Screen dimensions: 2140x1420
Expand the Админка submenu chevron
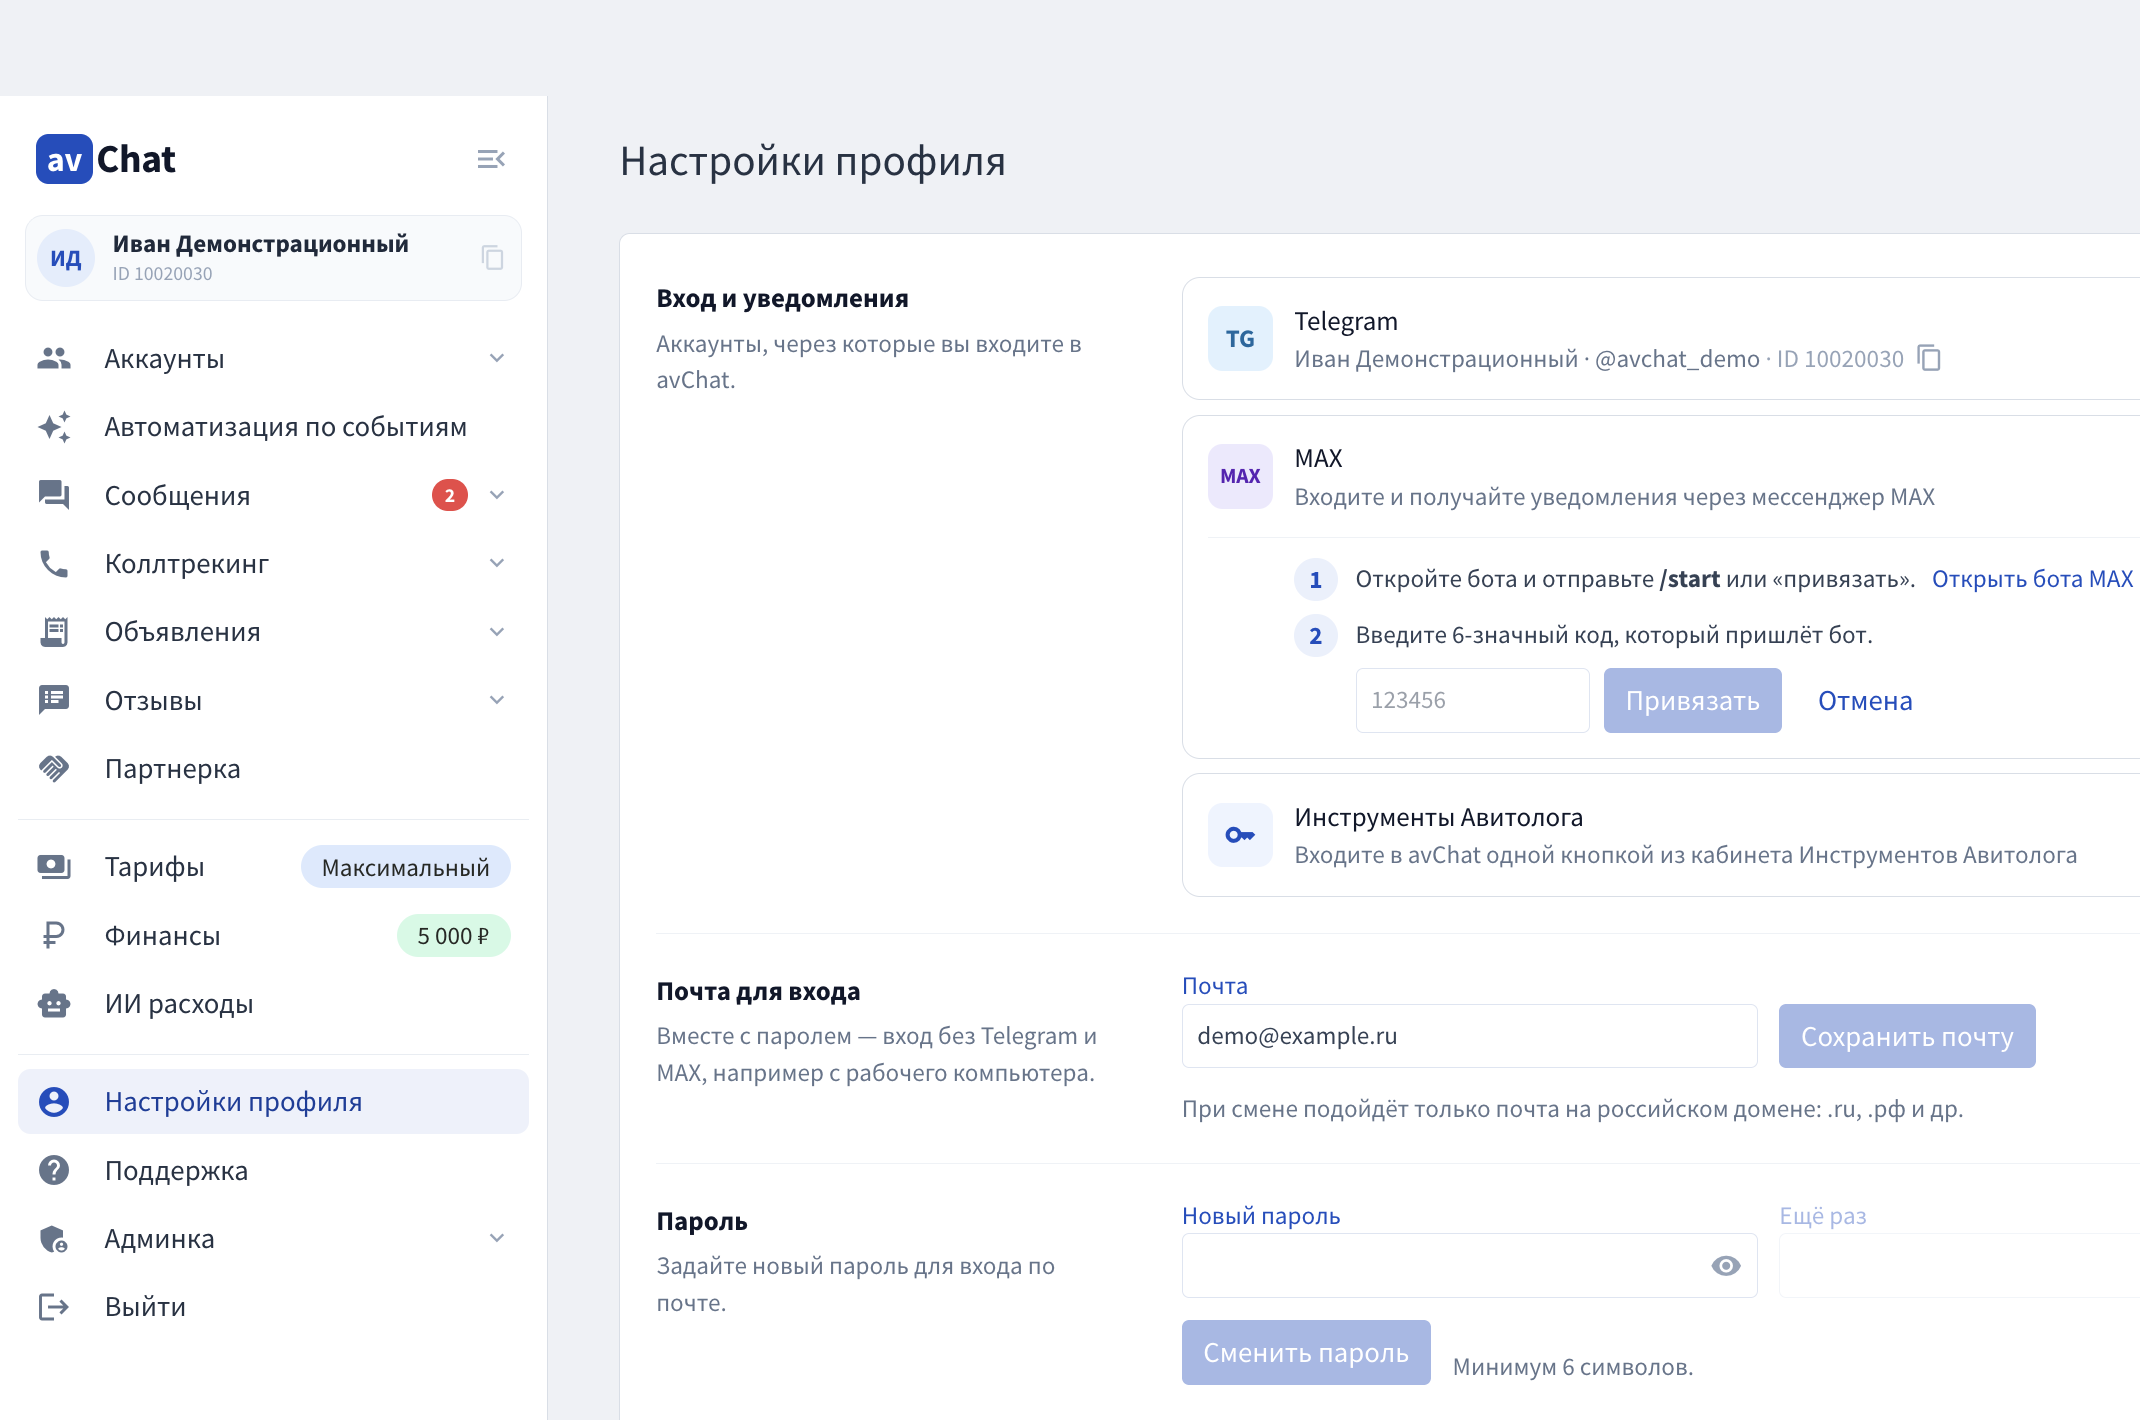[x=497, y=1238]
